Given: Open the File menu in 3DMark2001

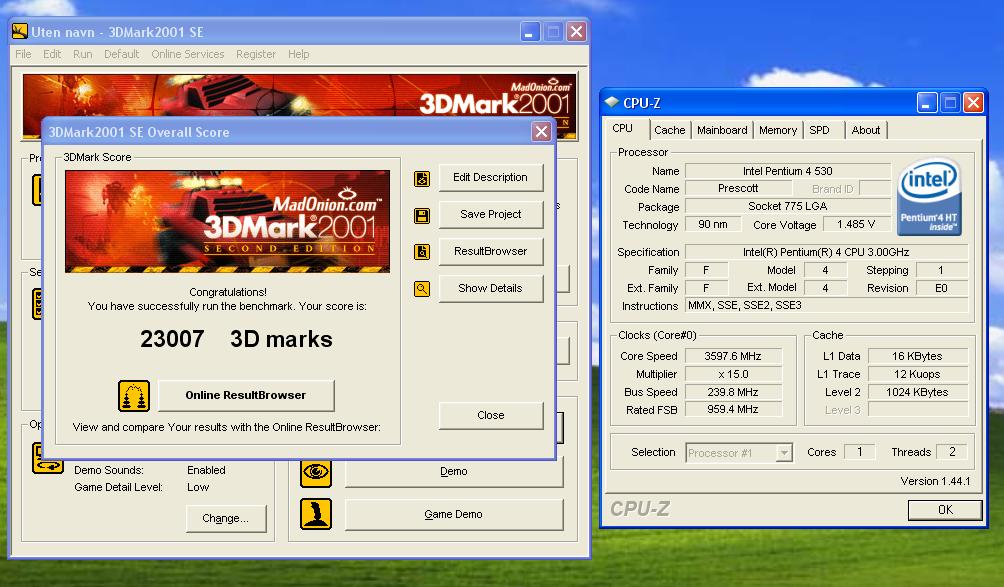Looking at the screenshot, I should 23,54.
